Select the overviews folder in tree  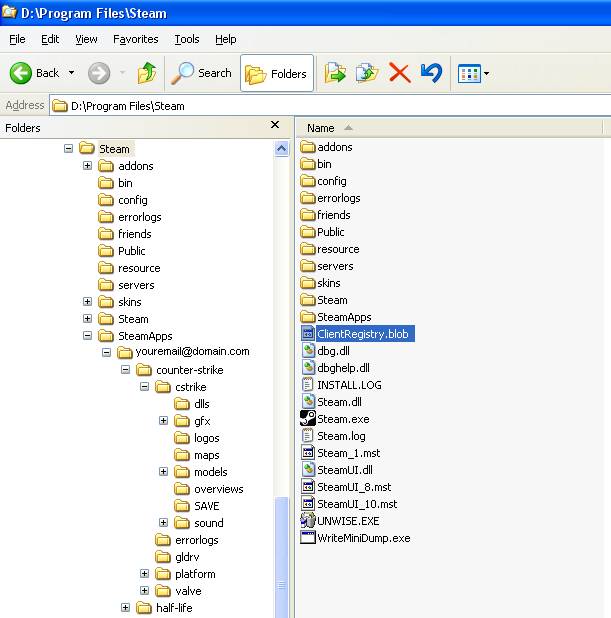pyautogui.click(x=209, y=489)
